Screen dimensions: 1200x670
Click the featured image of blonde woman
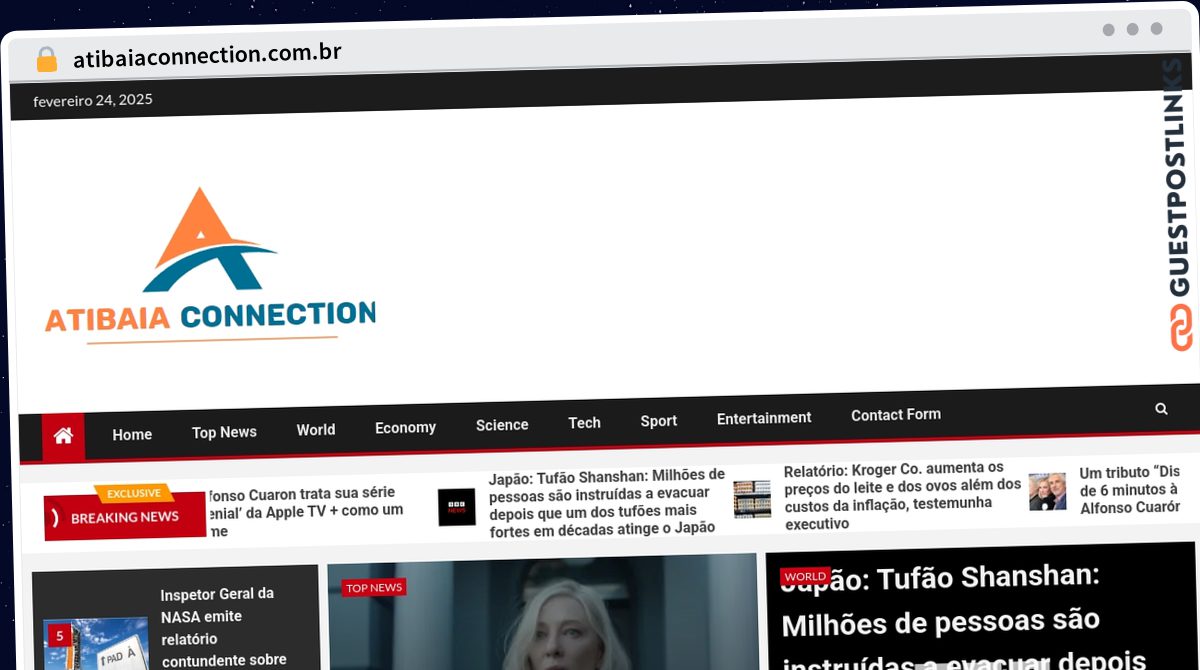(x=542, y=612)
